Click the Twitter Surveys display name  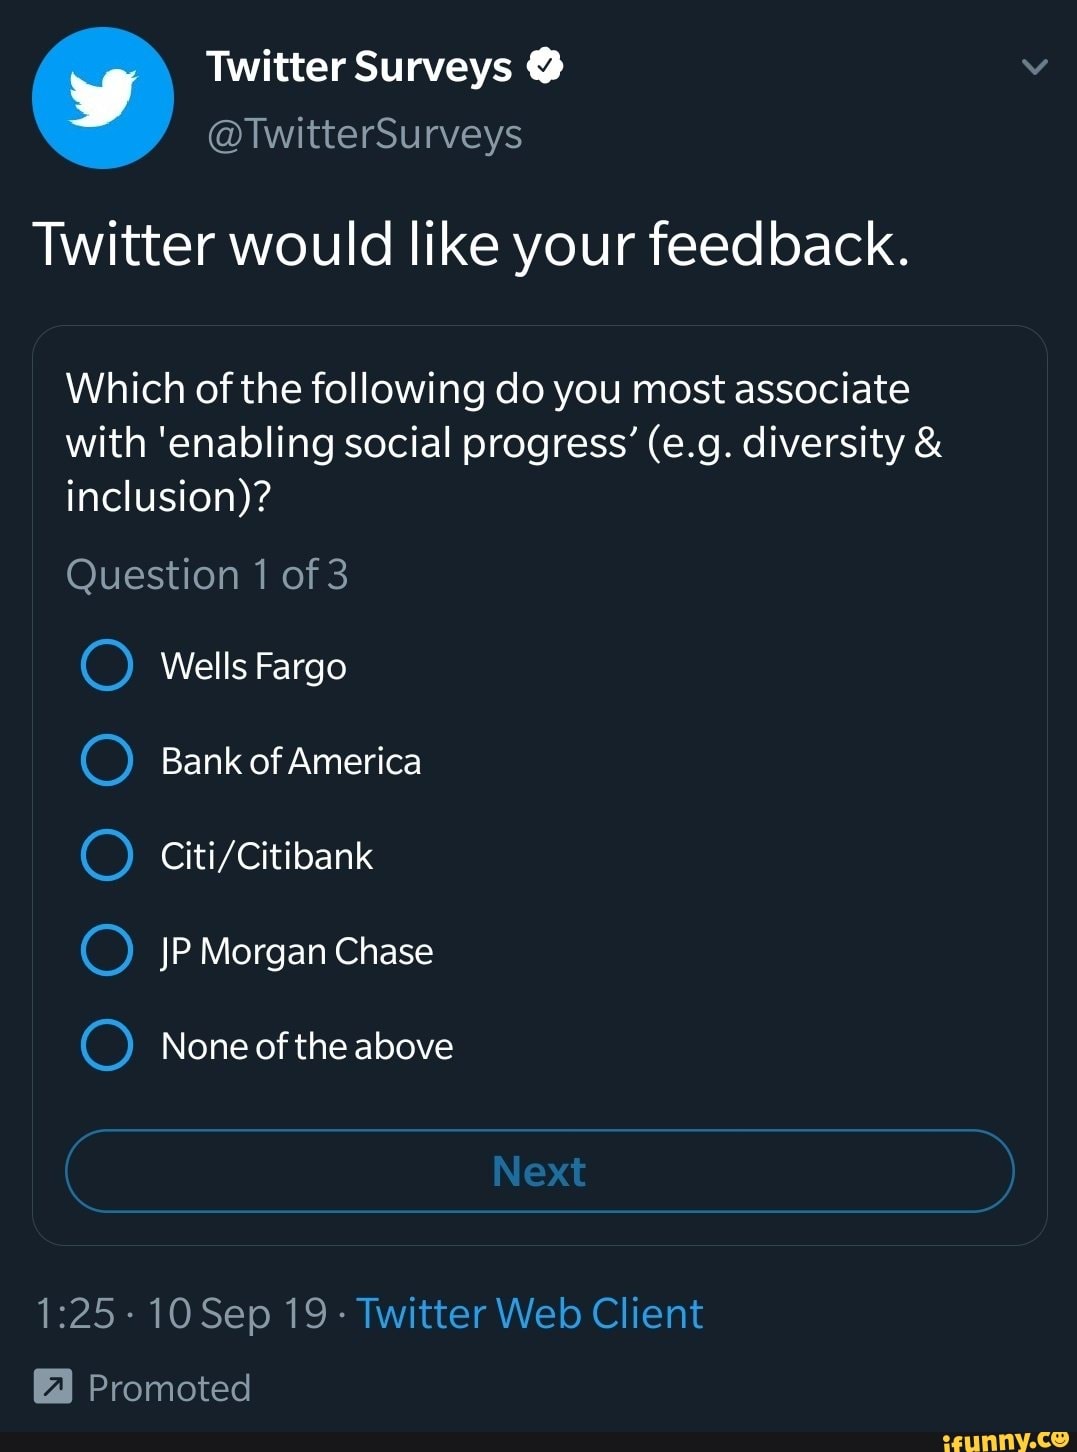pyautogui.click(x=360, y=65)
